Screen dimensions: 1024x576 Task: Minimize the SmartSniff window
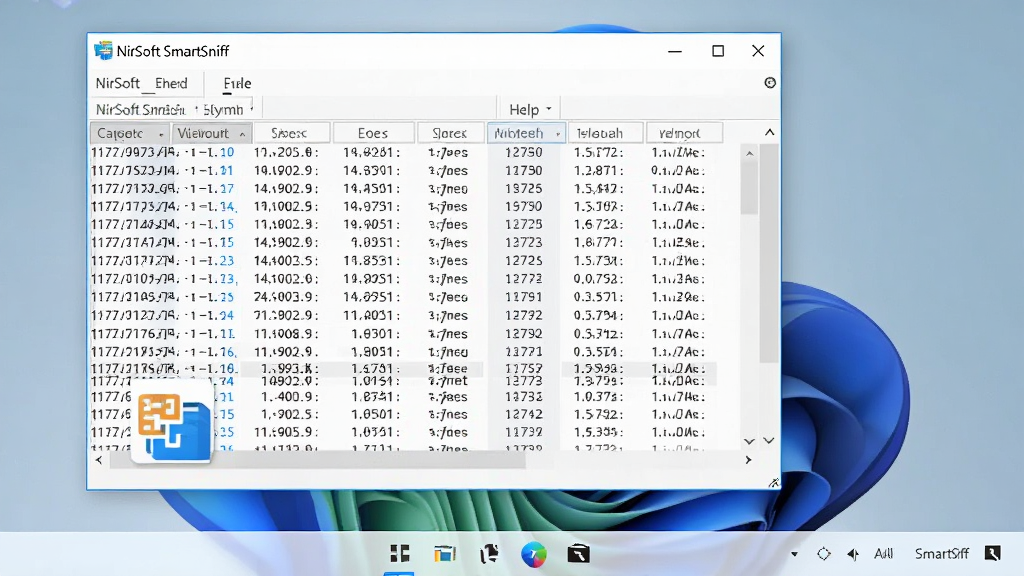(x=675, y=51)
